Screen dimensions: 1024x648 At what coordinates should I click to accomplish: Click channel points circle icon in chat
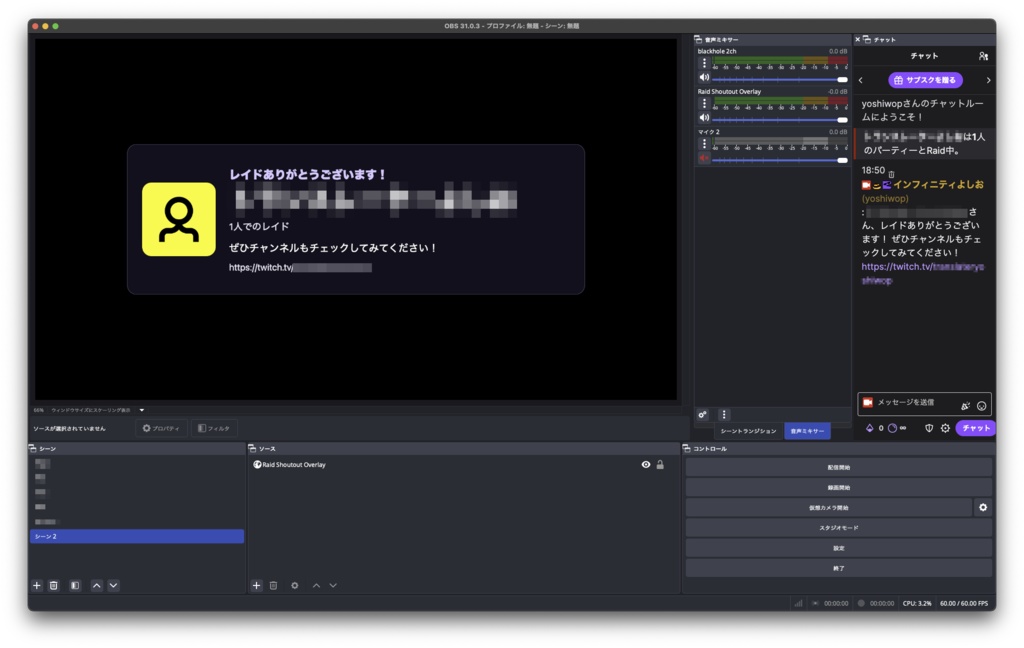click(892, 428)
